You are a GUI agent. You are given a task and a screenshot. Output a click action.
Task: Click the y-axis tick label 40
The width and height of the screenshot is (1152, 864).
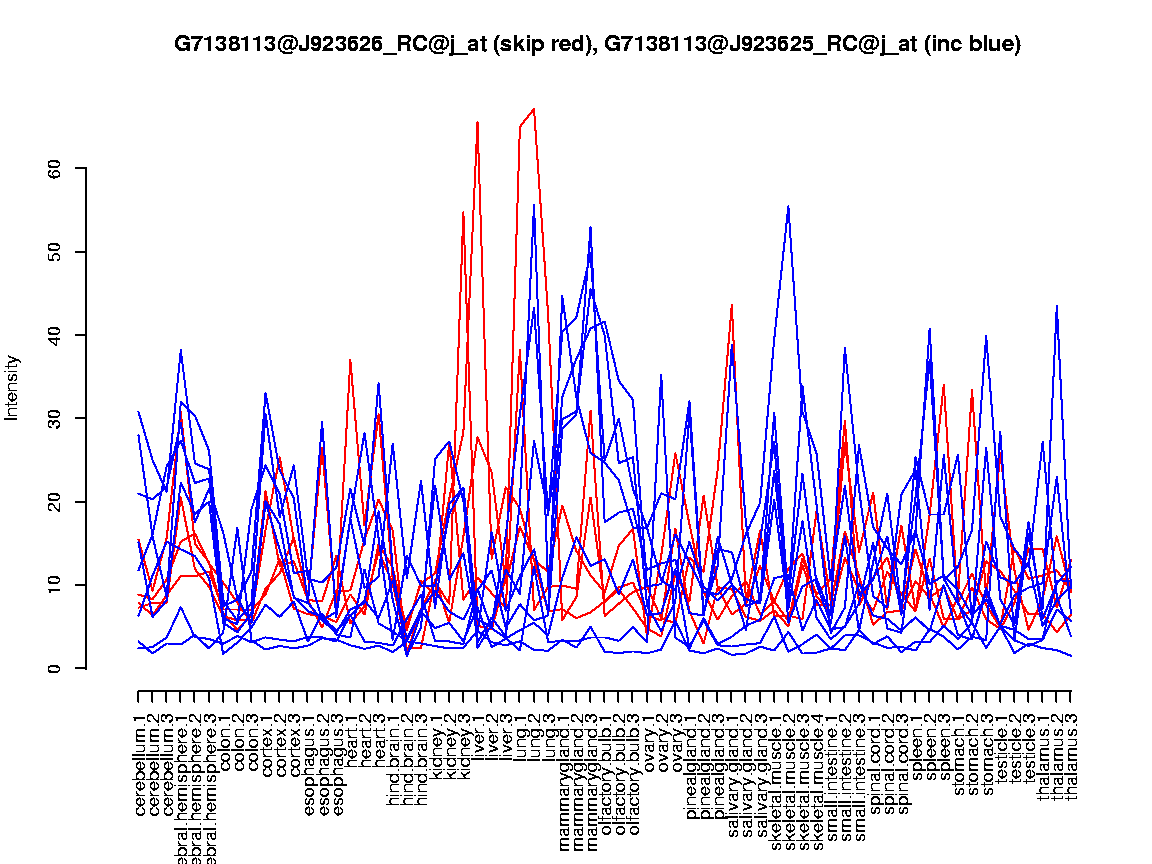(54, 334)
